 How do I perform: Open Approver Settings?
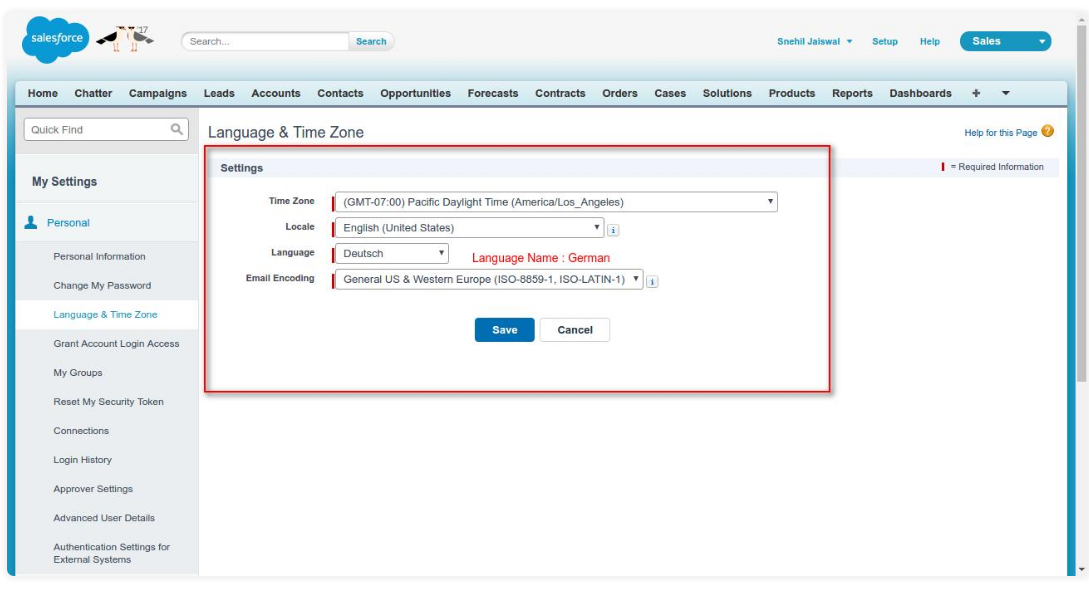click(x=93, y=489)
